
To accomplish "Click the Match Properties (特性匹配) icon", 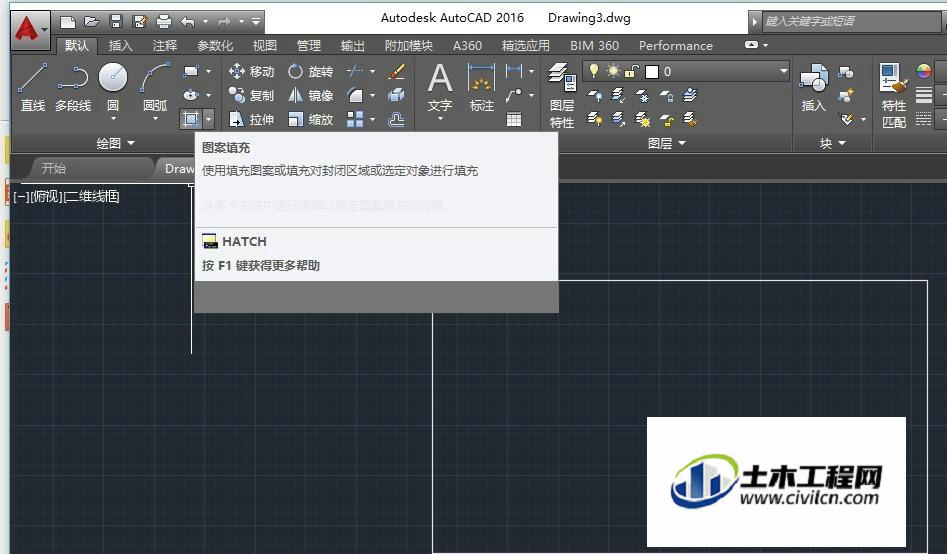I will [894, 95].
